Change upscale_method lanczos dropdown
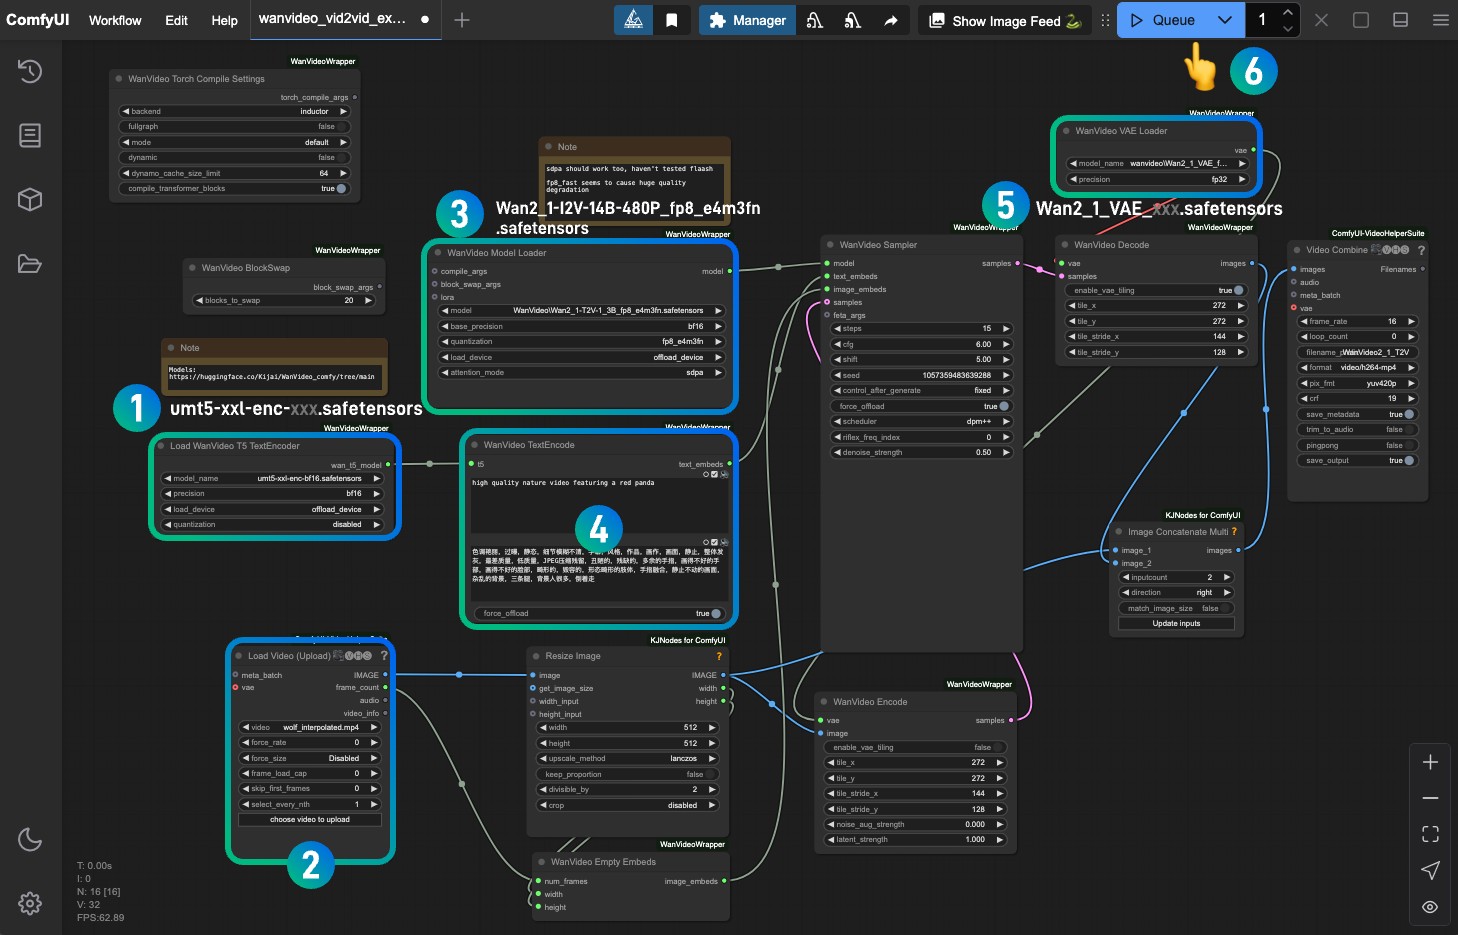The image size is (1458, 935). click(x=627, y=758)
